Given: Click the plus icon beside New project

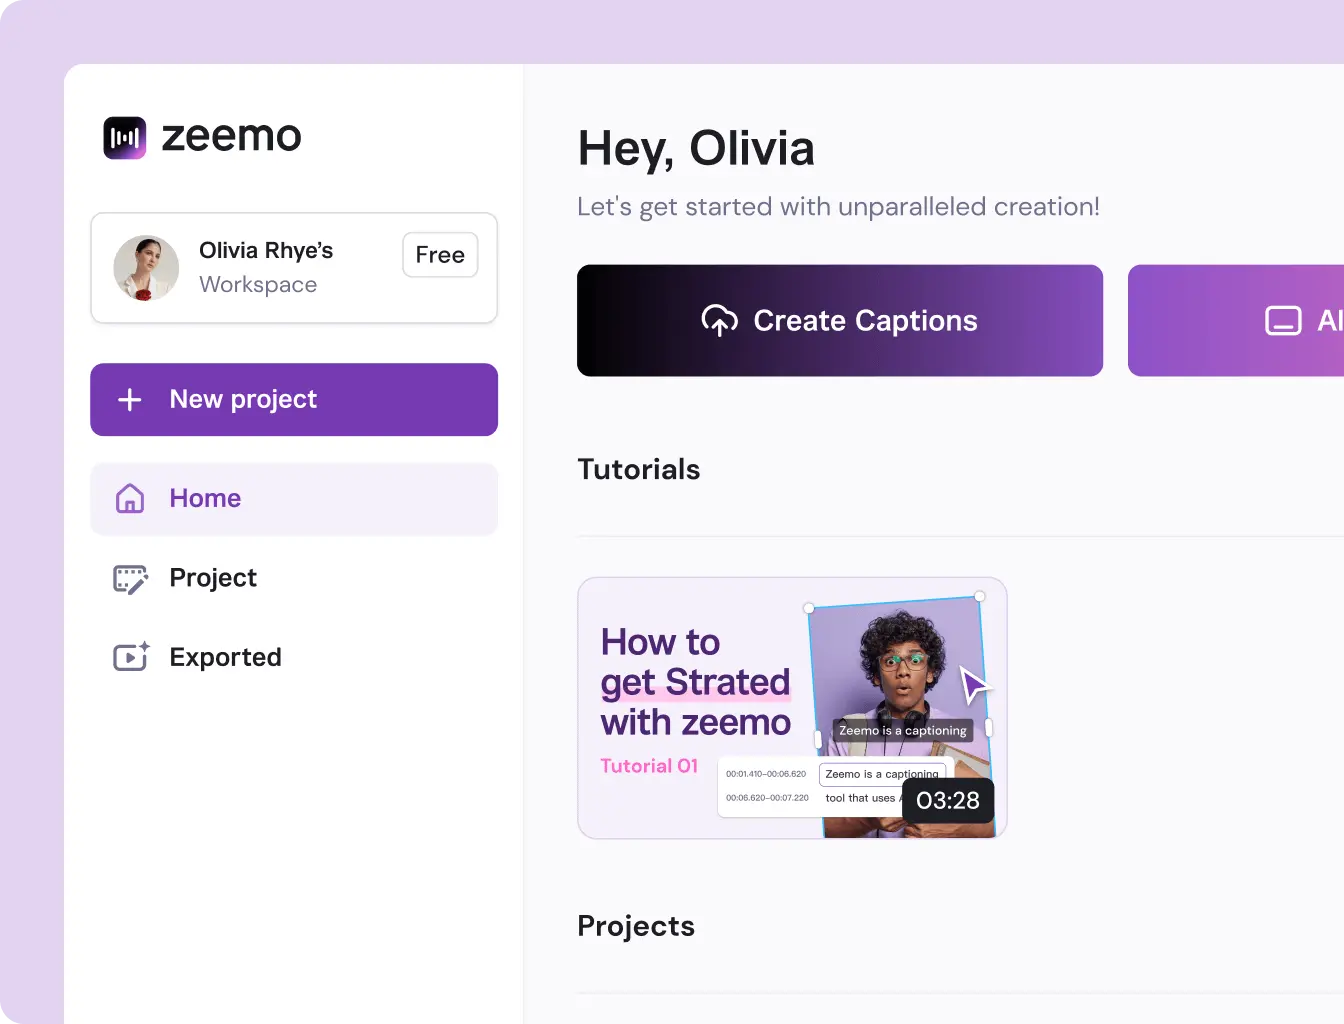Looking at the screenshot, I should pos(130,400).
